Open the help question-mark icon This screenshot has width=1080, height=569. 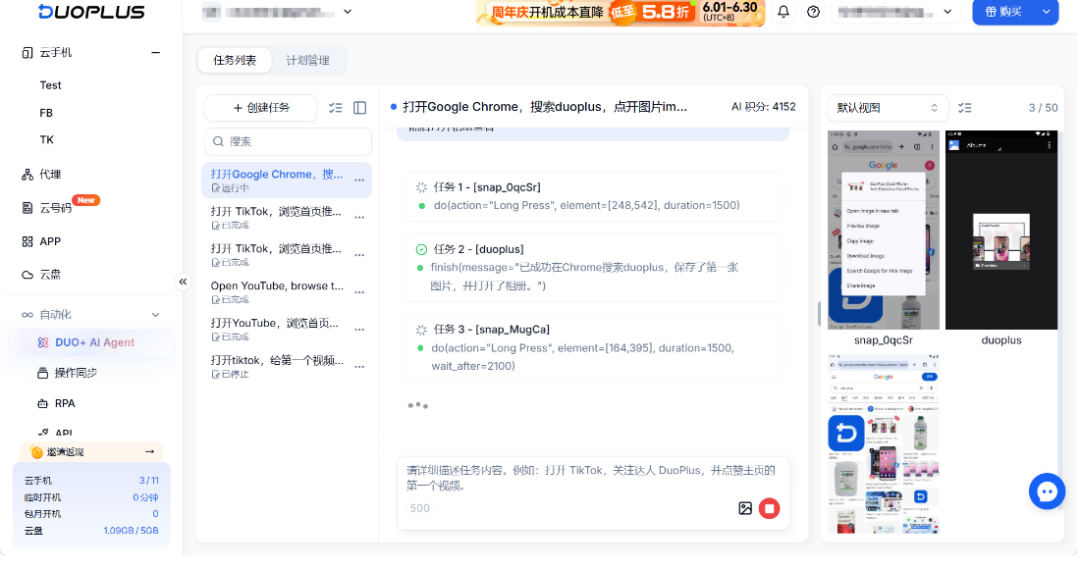coord(813,12)
